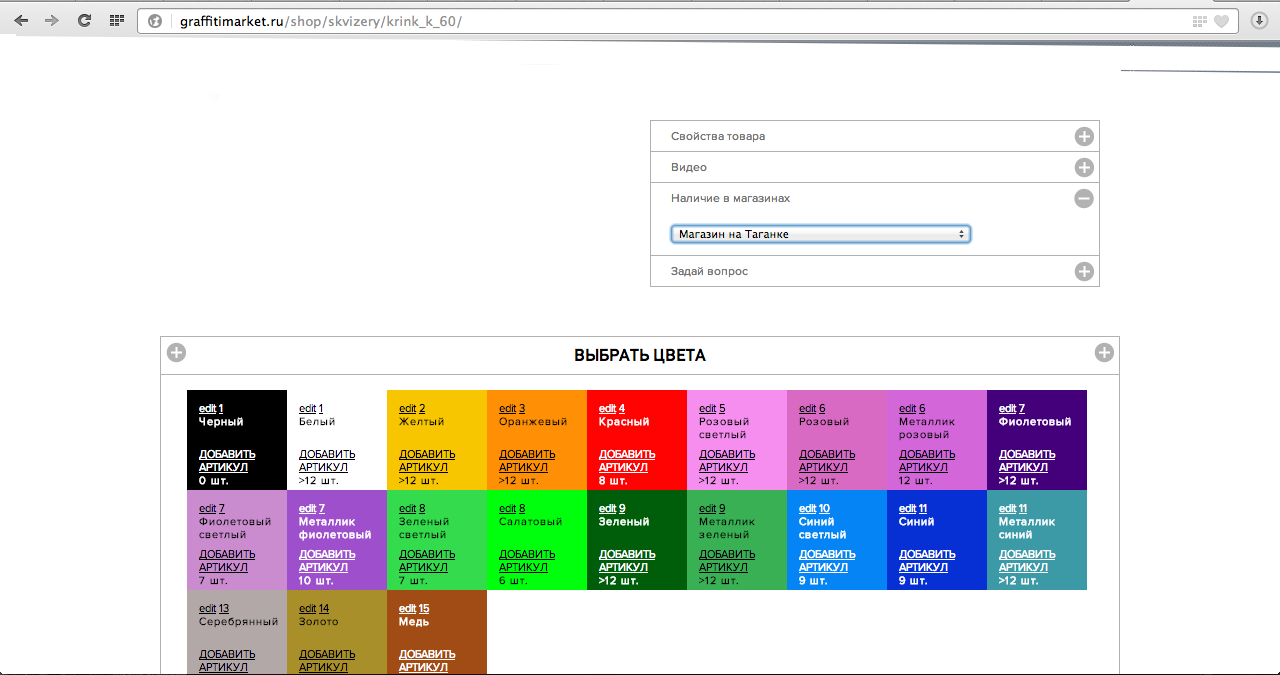Click the left plus icon beside ВЫБРАТЬ ЦВЕТА
Screen dimensions: 1280x675
[x=176, y=352]
